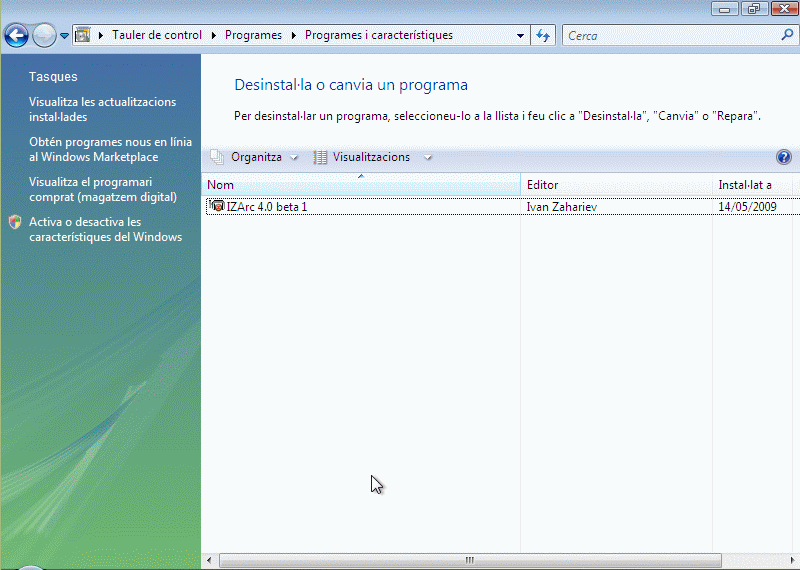The height and width of the screenshot is (570, 800).
Task: Click the Forward navigation arrow button
Action: (44, 36)
